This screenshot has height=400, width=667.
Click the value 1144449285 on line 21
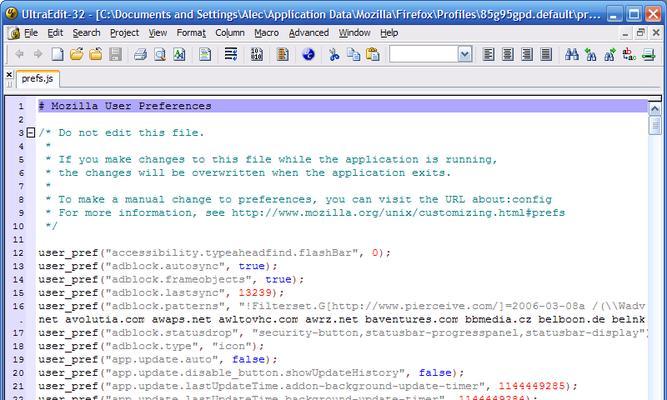click(531, 386)
